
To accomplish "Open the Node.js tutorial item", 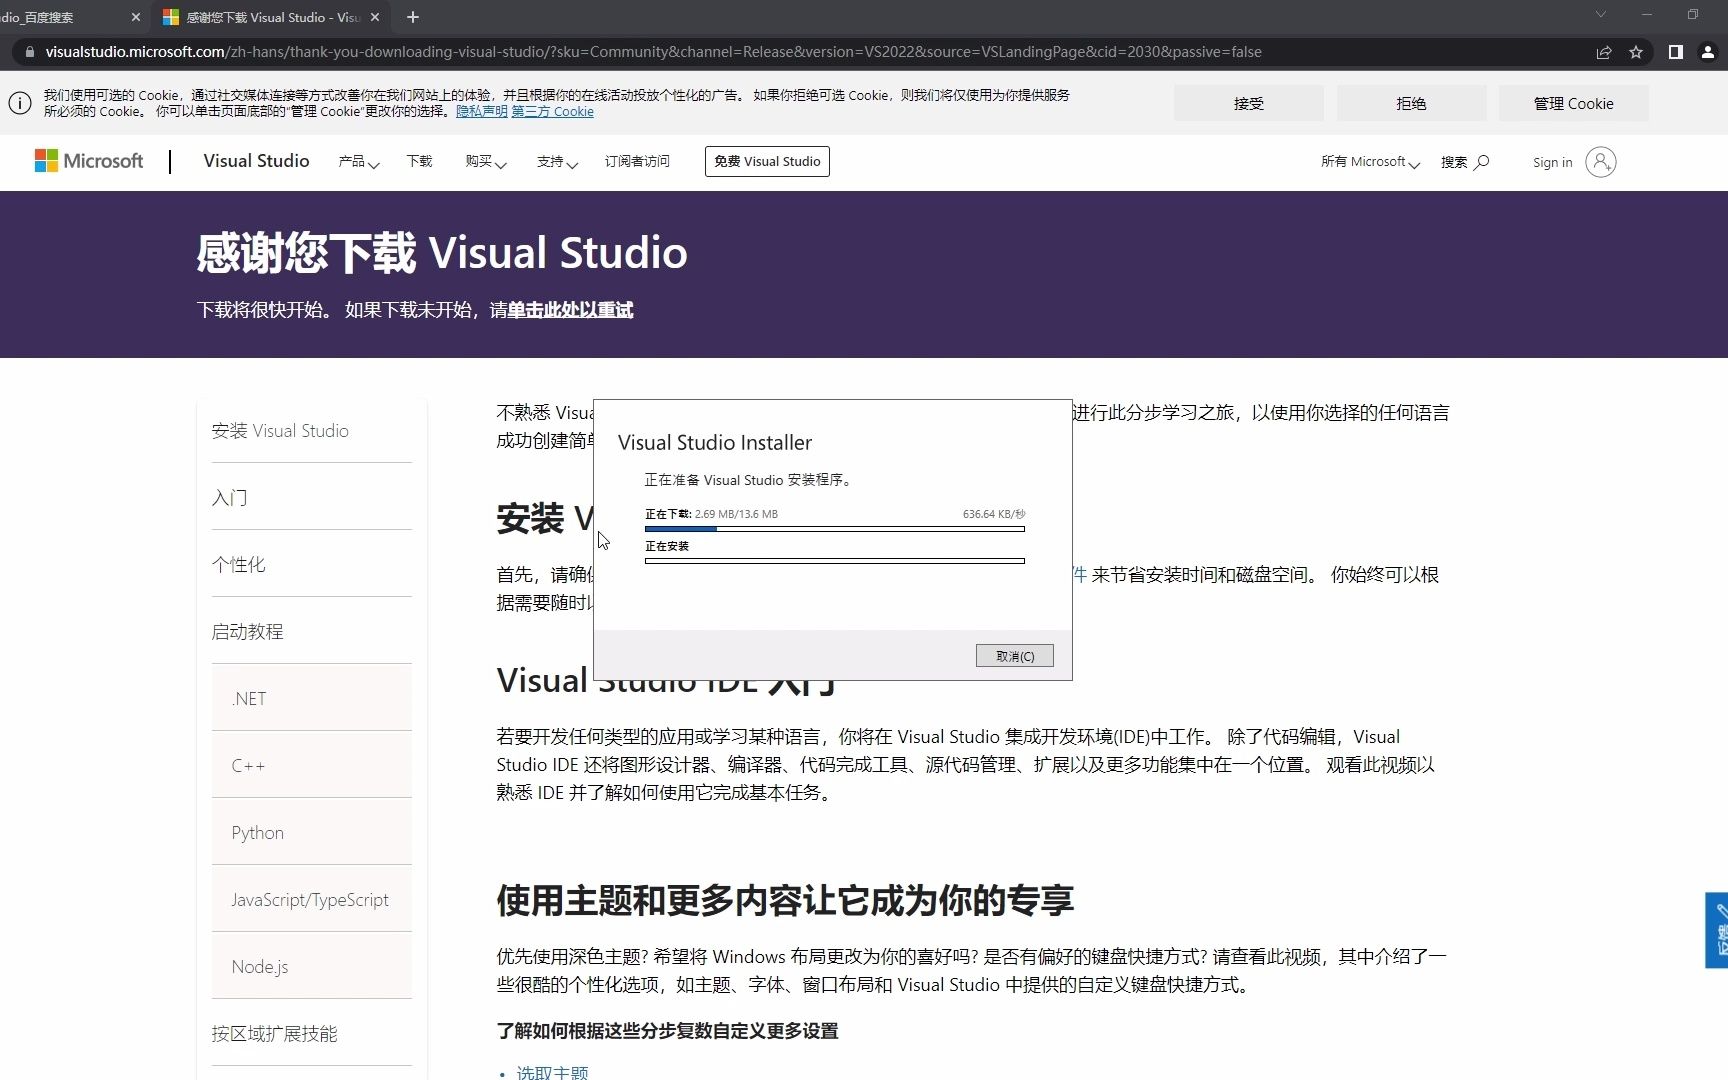I will point(311,967).
